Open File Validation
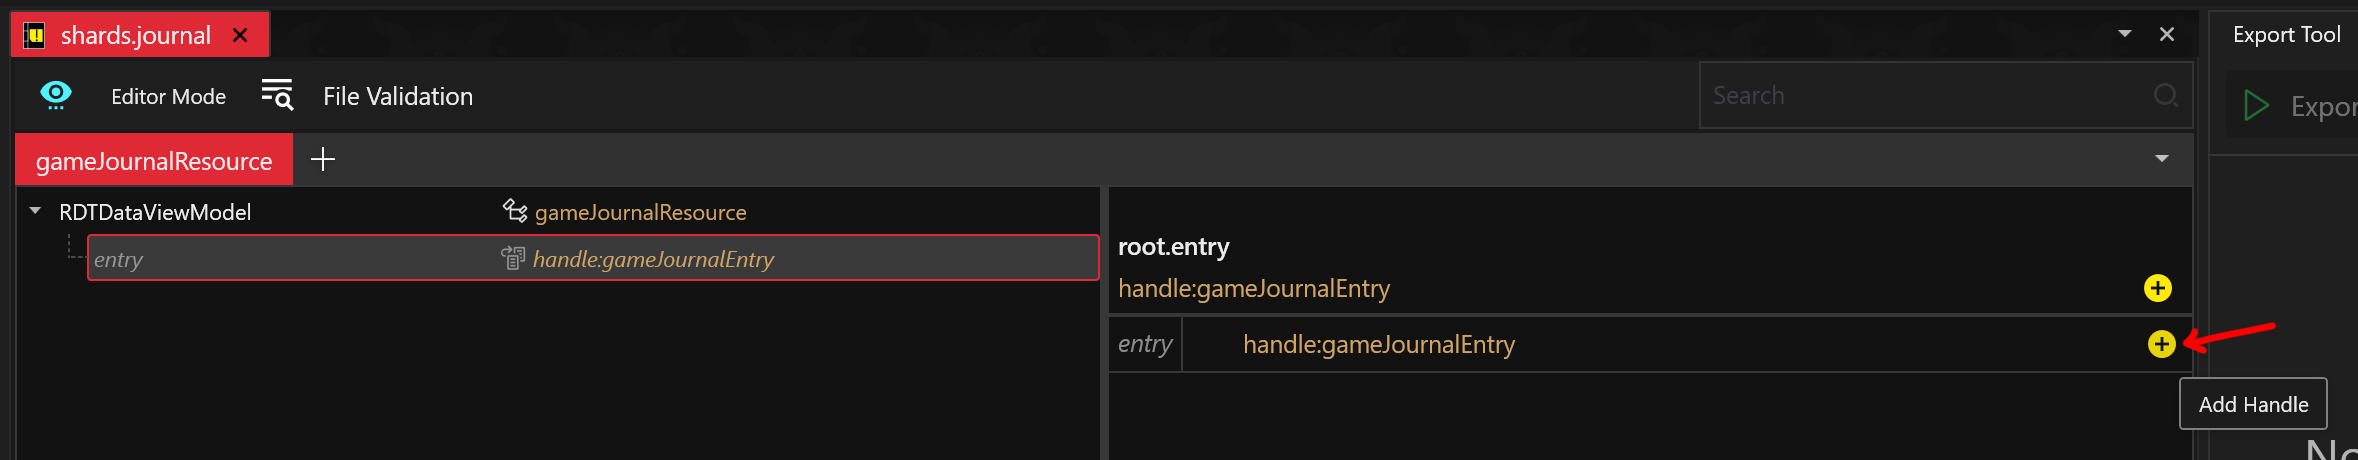 (397, 96)
